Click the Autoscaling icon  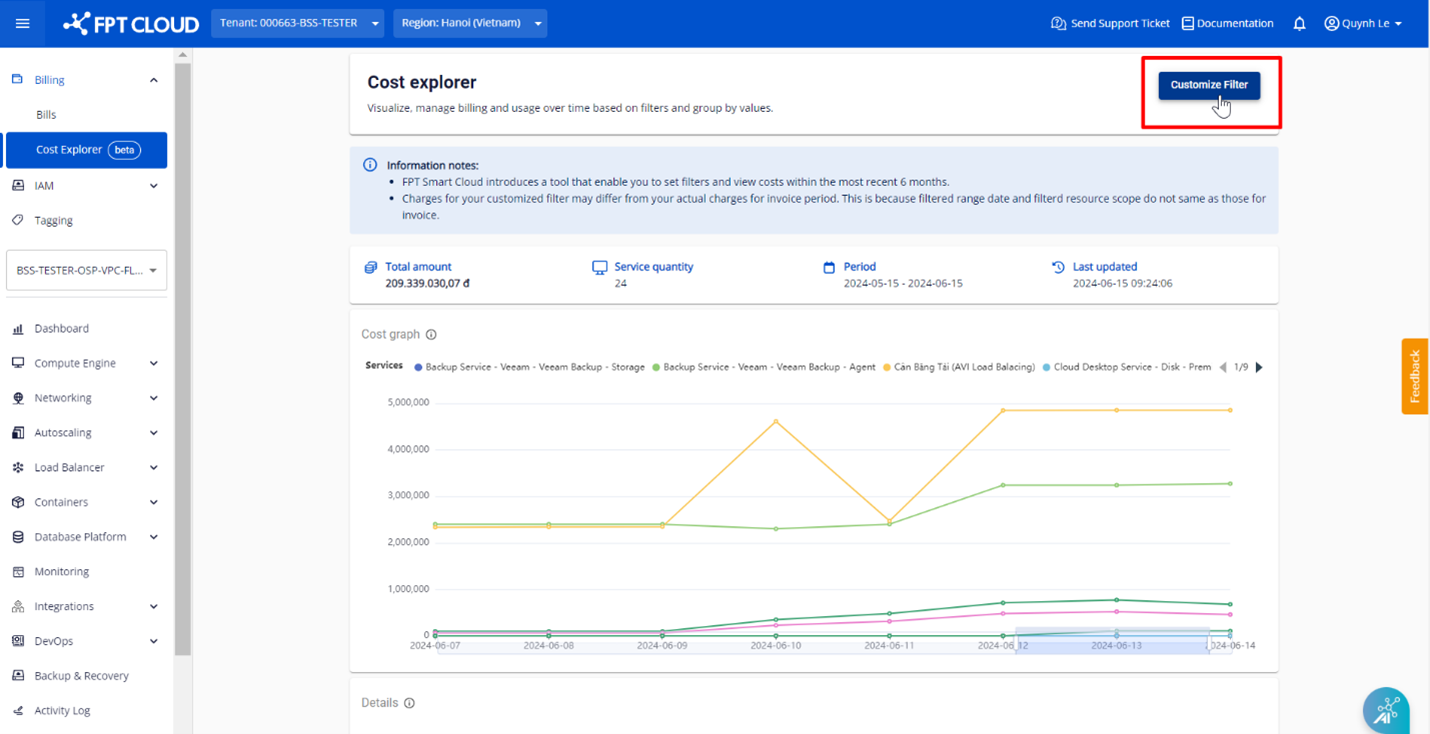click(x=17, y=433)
